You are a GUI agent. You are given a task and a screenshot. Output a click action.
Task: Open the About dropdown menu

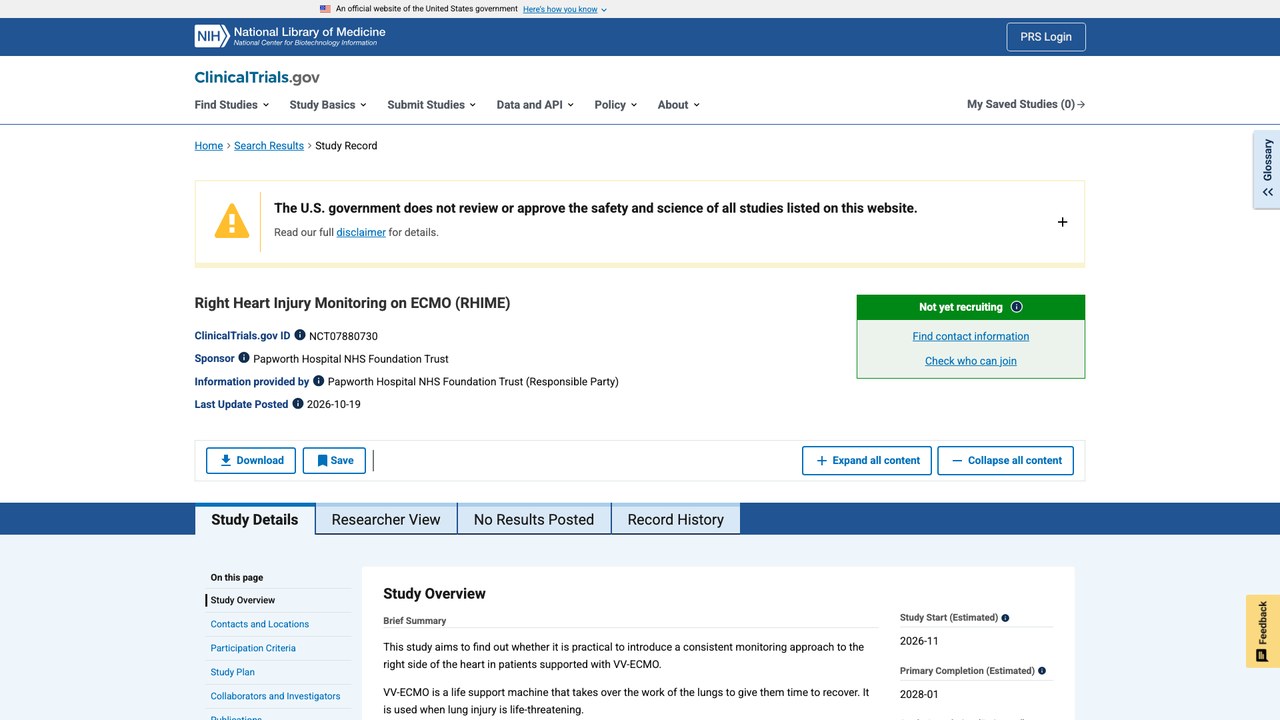pos(679,104)
